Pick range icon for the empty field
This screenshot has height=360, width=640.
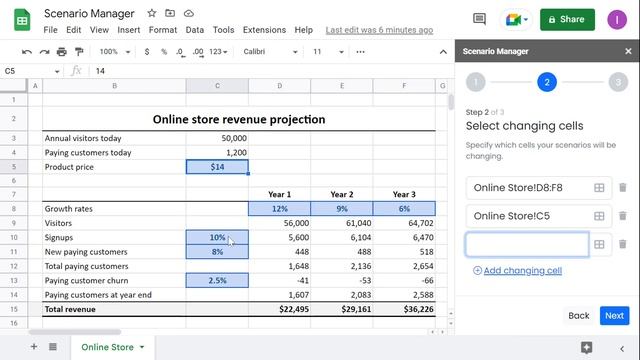599,244
